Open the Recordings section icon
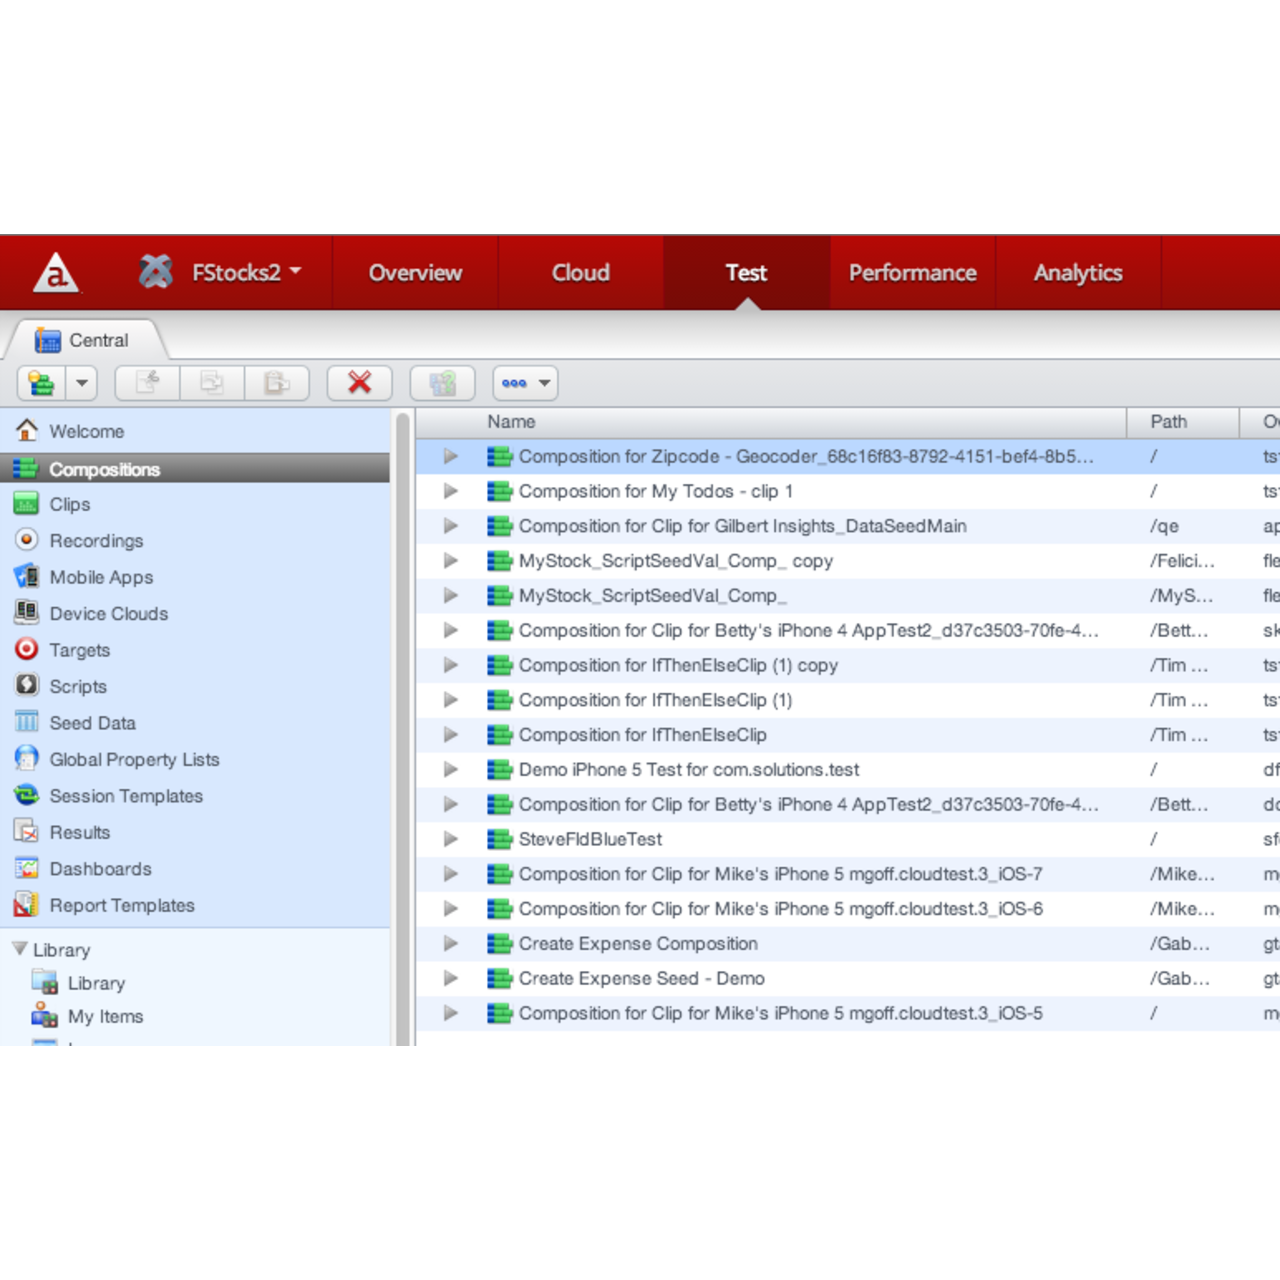 pos(27,540)
